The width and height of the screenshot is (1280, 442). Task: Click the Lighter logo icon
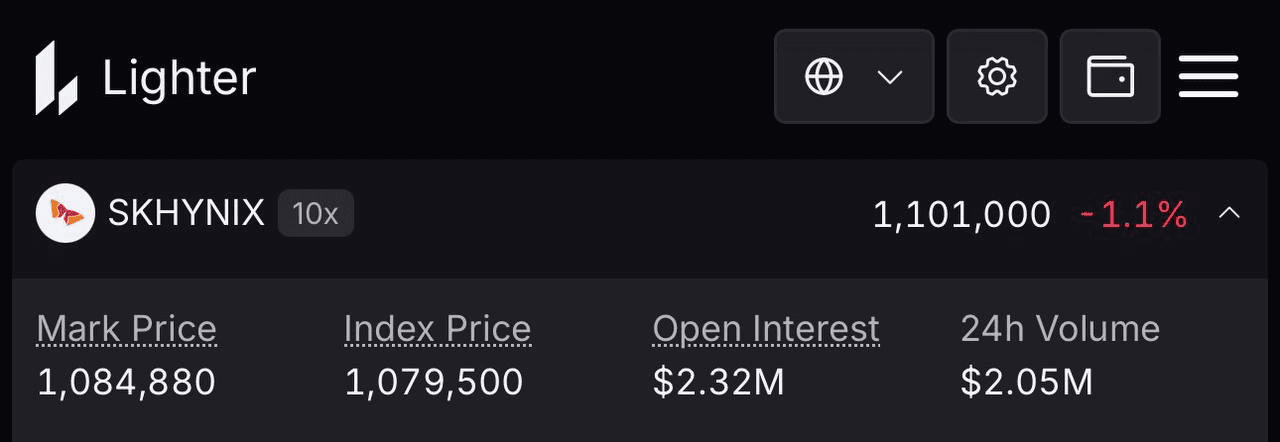56,78
